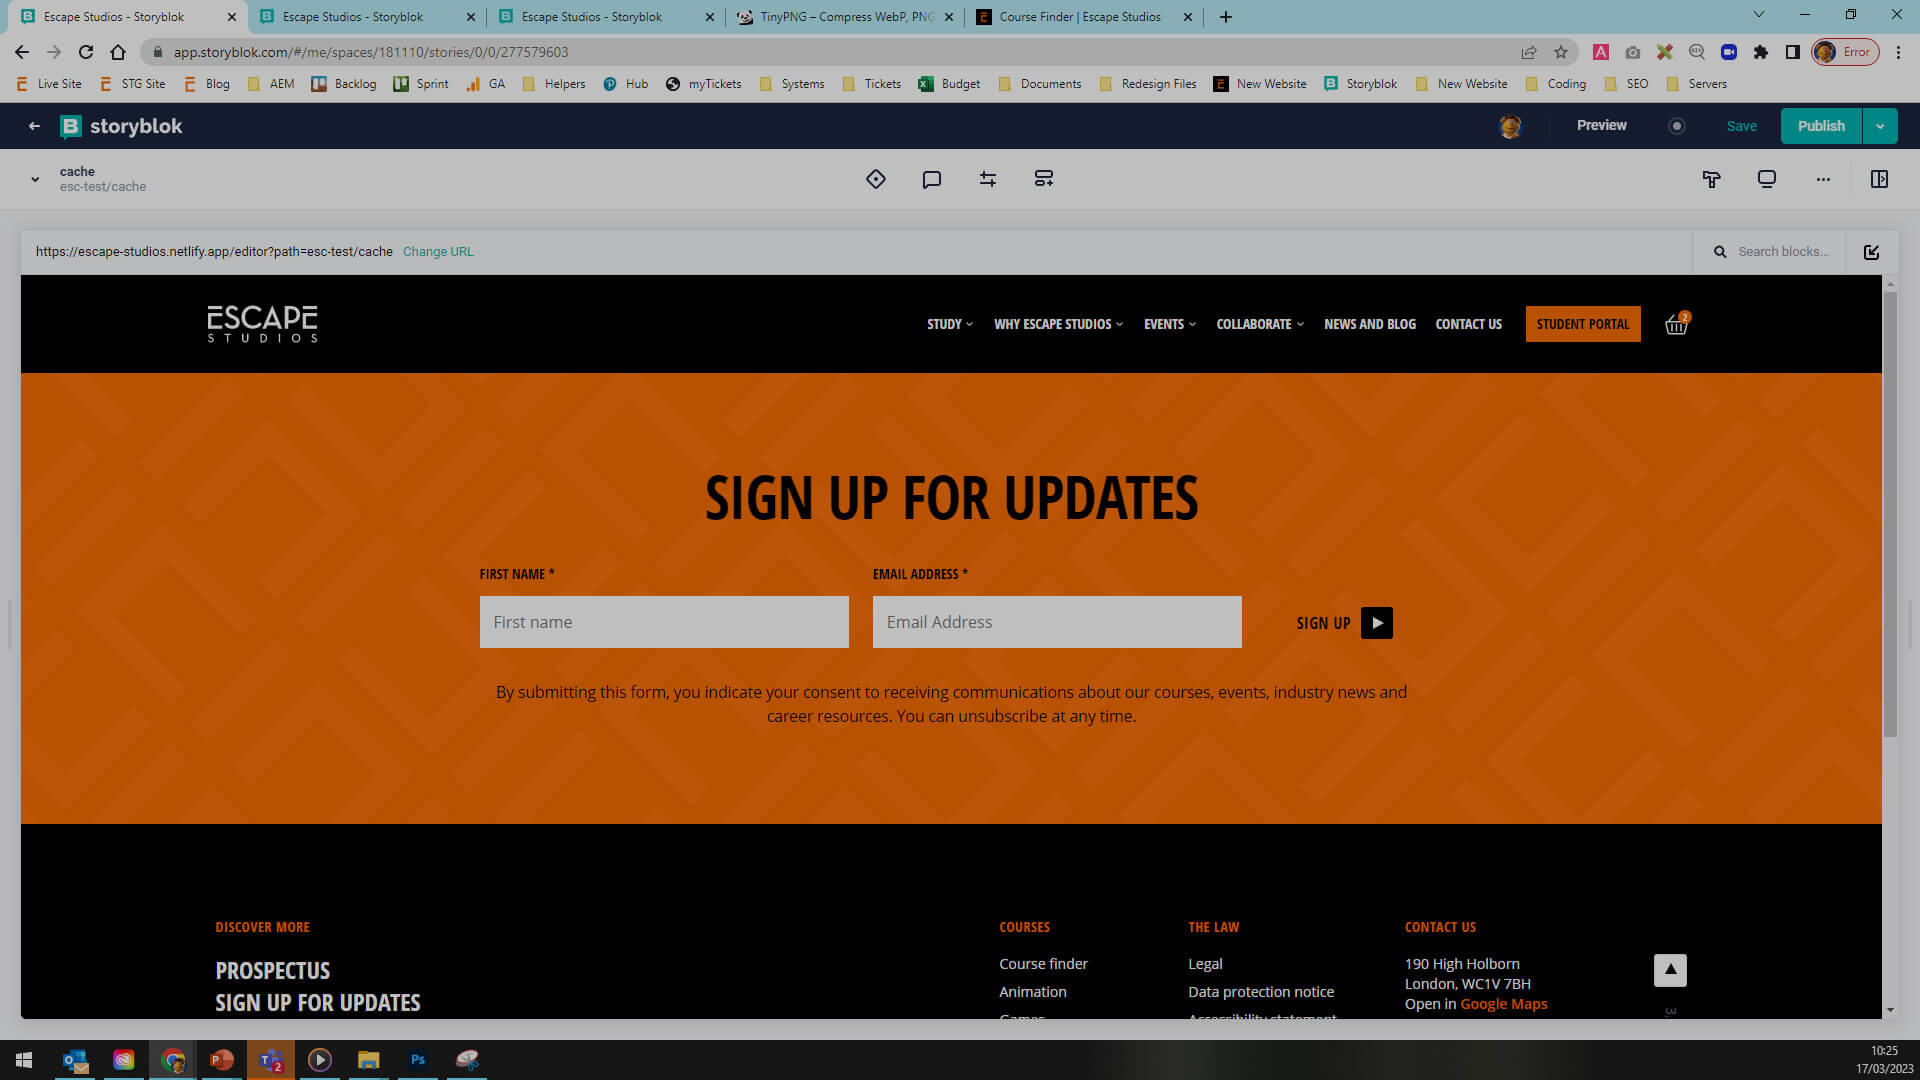Open the NEWS AND BLOG nav item

pos(1370,324)
